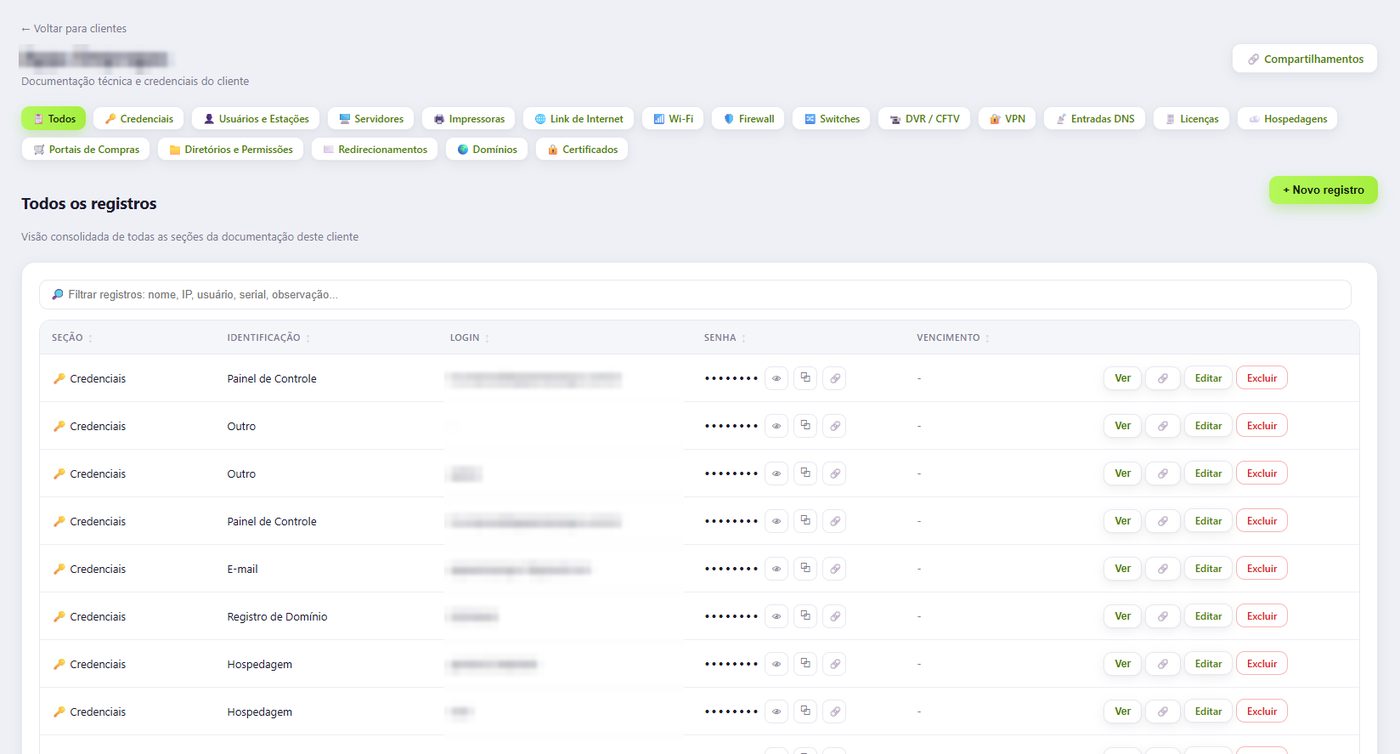
Task: Select the Link de Internet tab
Action: [579, 119]
